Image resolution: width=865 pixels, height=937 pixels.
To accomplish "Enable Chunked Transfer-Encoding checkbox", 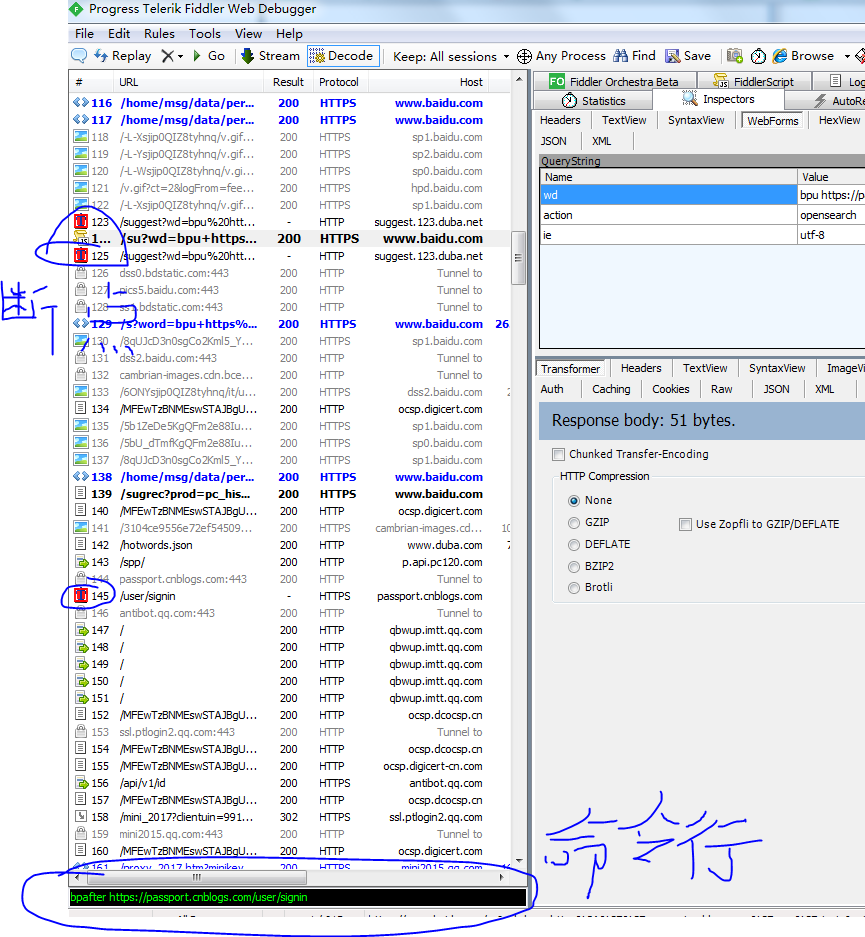I will (x=559, y=455).
